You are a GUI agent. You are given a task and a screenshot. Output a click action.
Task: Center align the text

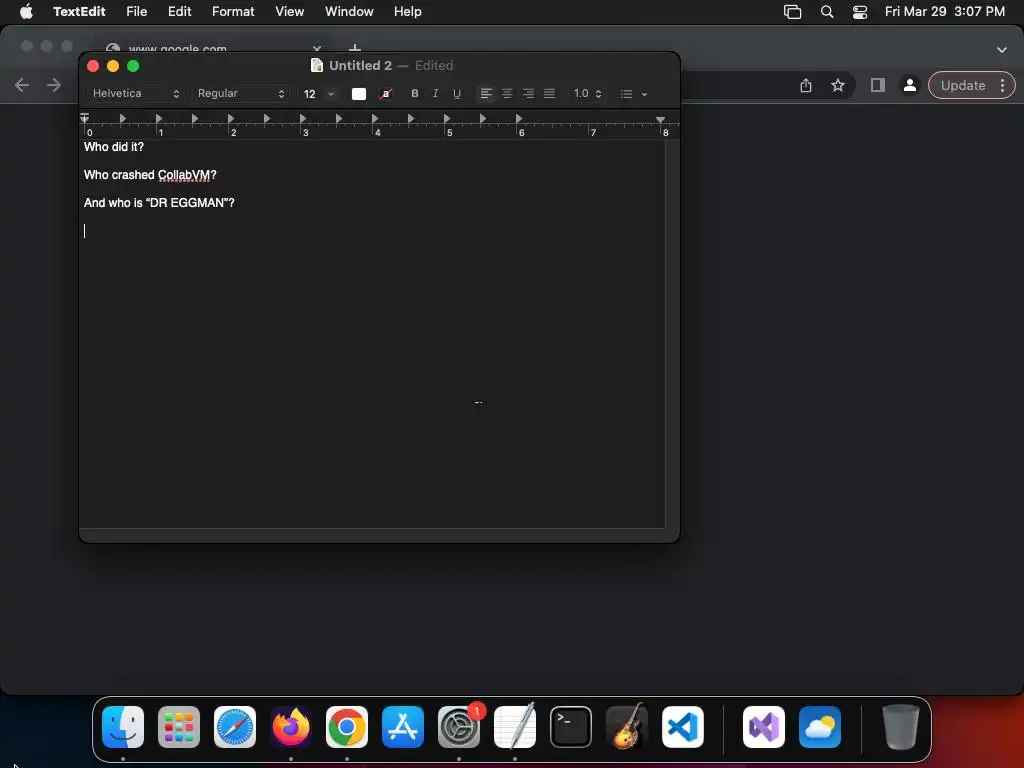[507, 93]
